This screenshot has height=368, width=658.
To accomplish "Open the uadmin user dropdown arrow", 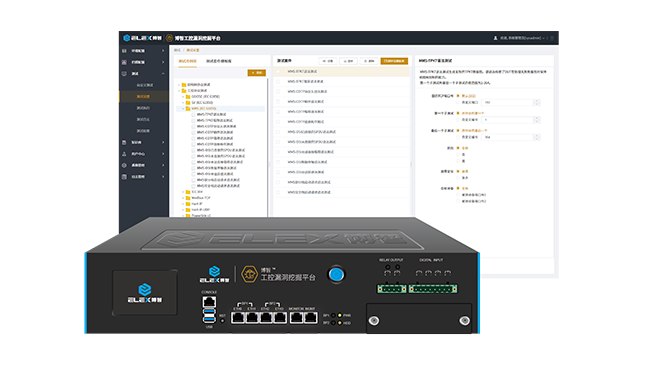I will (544, 38).
